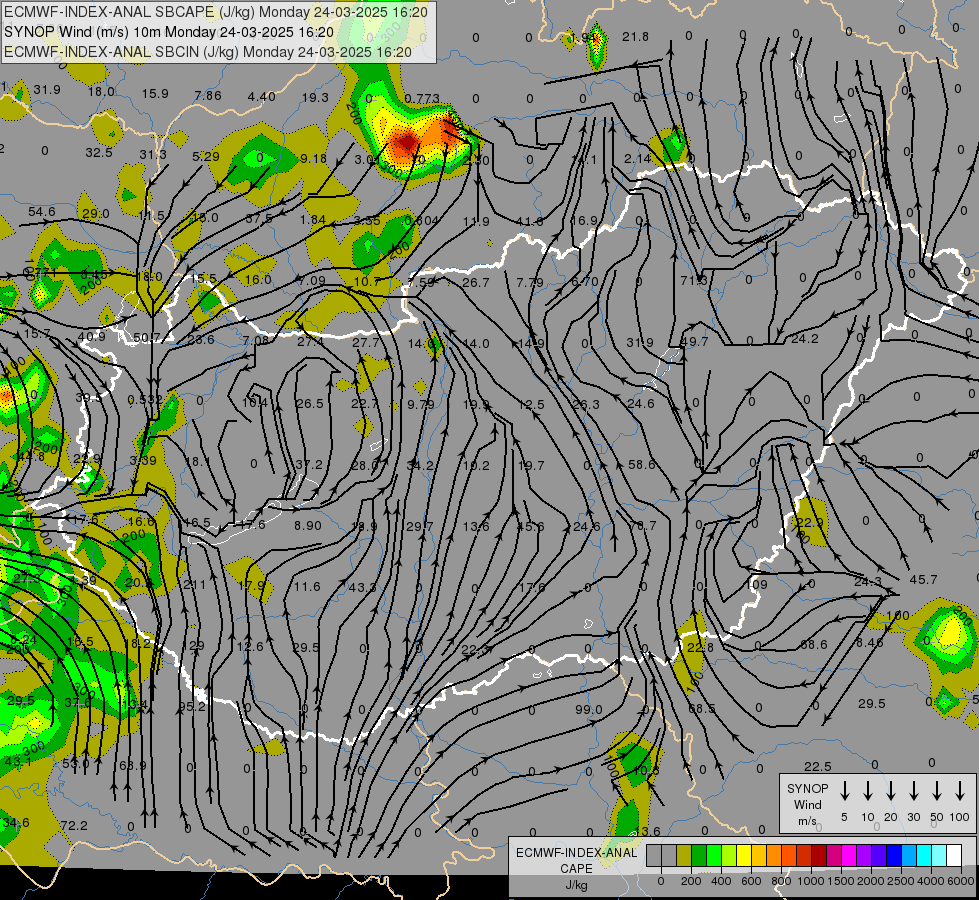
Task: Click the 'SYNOP Wind m/s' legend title
Action: click(807, 804)
